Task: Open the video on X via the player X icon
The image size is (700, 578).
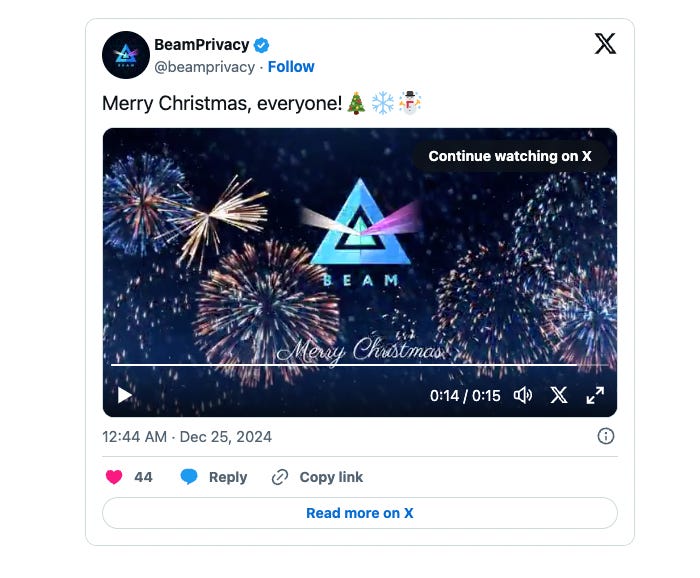Action: point(559,395)
